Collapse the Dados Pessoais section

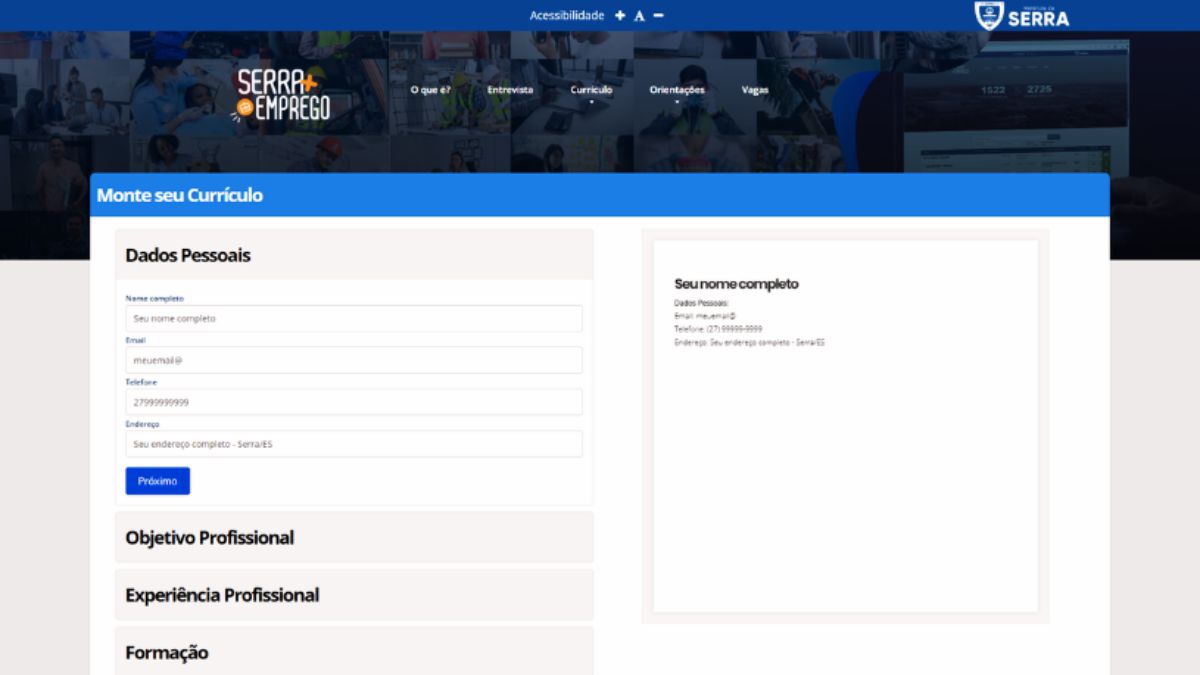tap(354, 255)
